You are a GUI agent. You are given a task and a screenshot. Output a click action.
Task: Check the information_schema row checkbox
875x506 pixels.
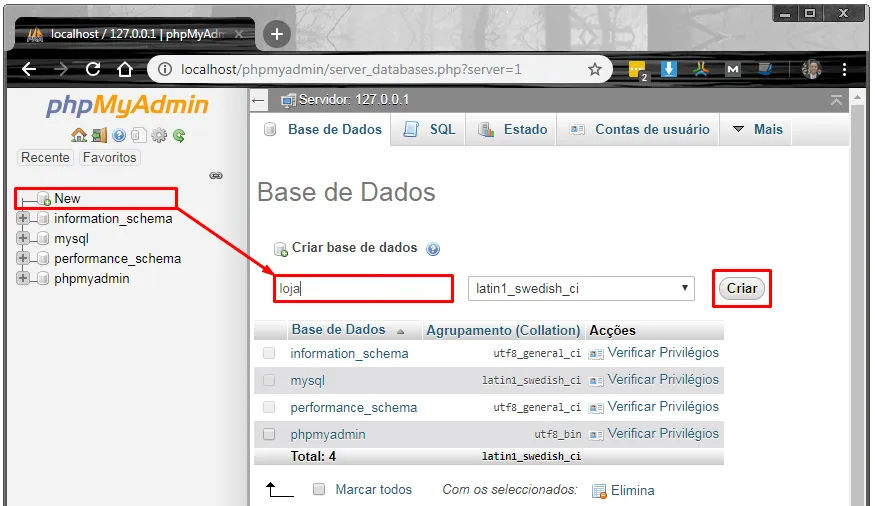269,353
